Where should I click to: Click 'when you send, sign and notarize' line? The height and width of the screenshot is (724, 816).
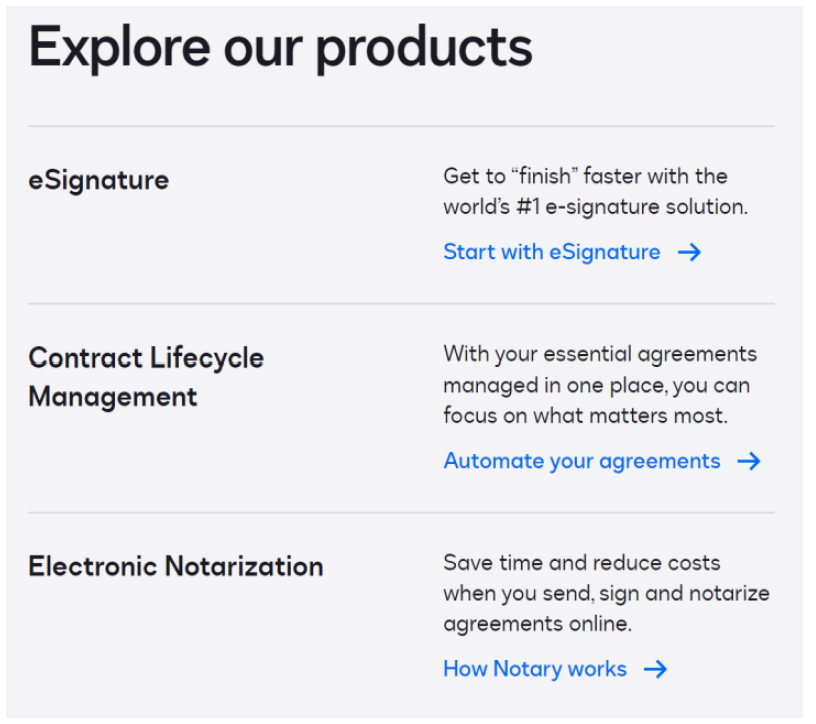606,593
